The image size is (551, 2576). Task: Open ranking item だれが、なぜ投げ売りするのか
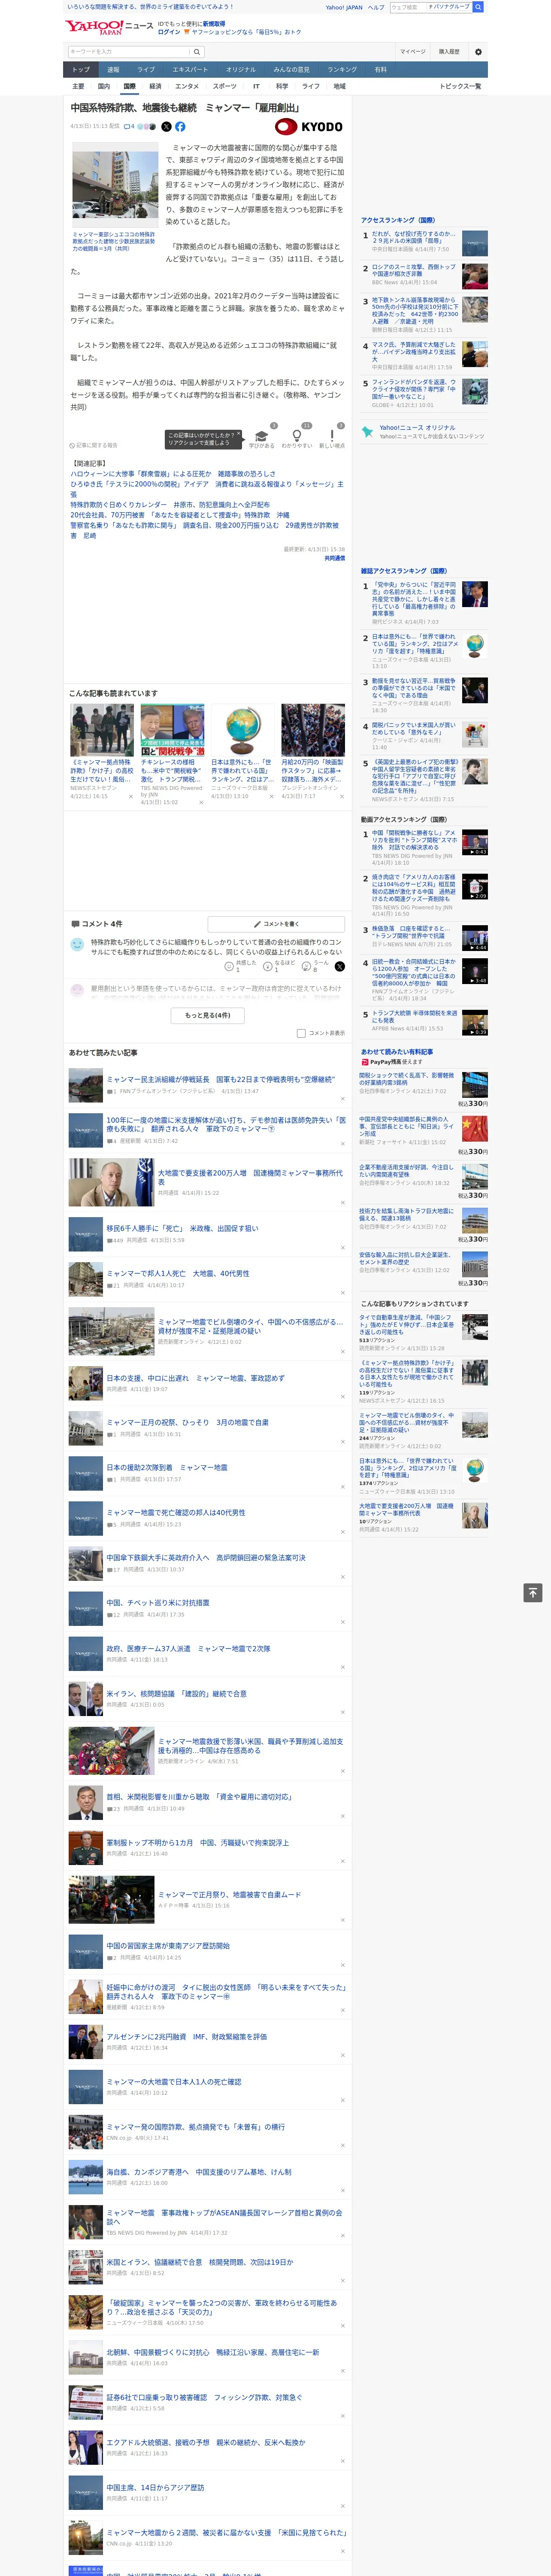pos(414,238)
